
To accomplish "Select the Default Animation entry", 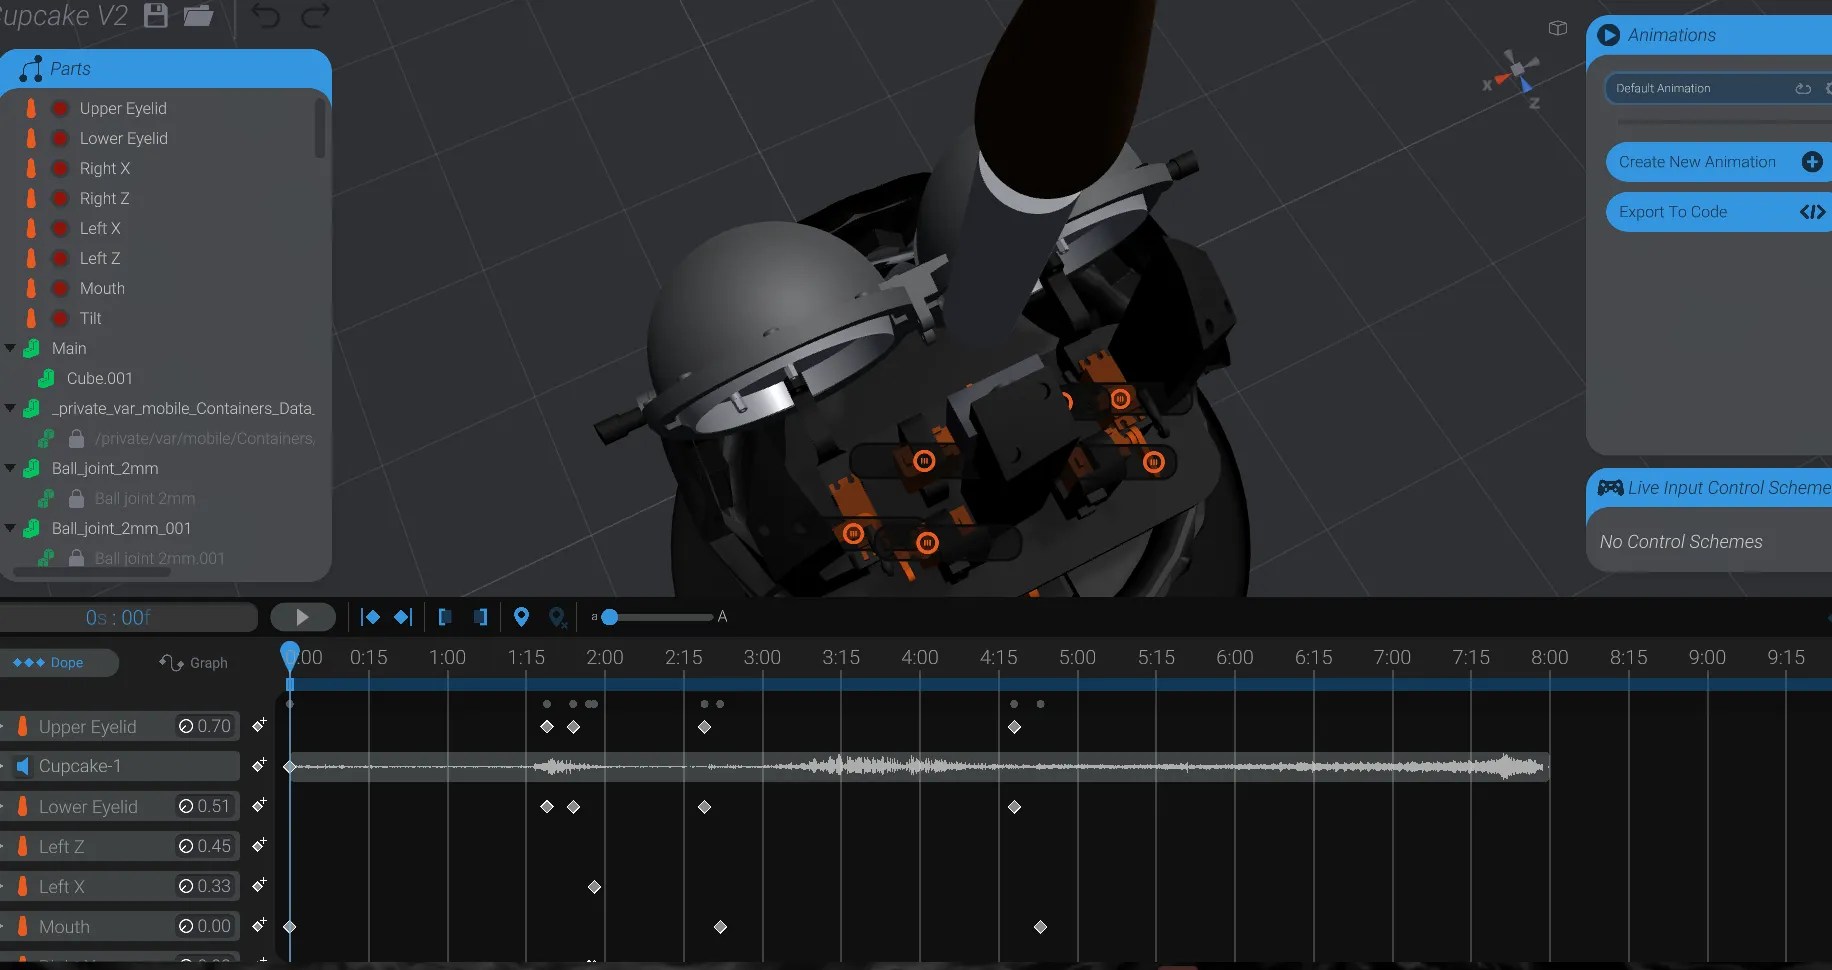I will (1718, 88).
